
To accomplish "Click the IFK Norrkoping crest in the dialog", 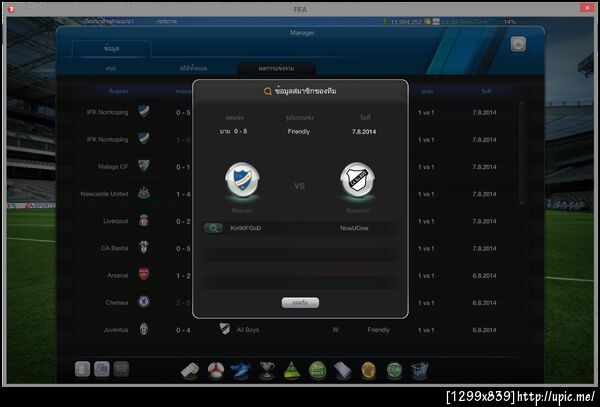I will (x=242, y=180).
